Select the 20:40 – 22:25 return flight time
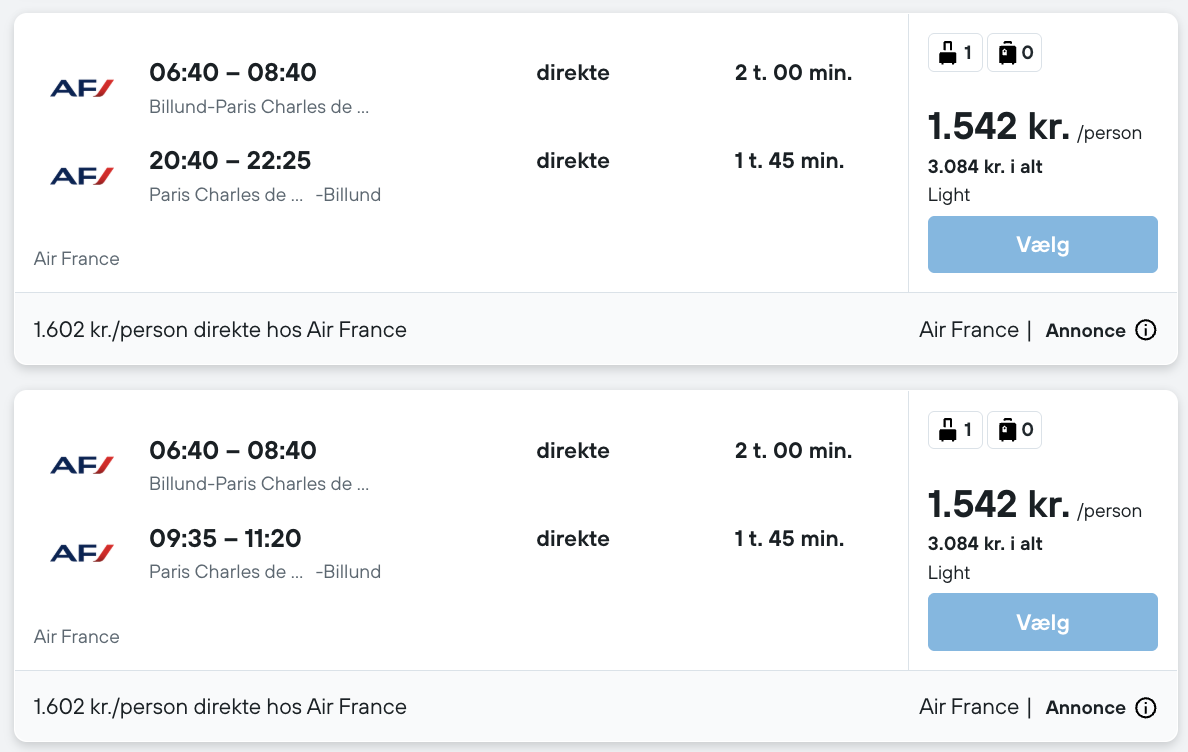This screenshot has width=1188, height=752. pos(230,160)
